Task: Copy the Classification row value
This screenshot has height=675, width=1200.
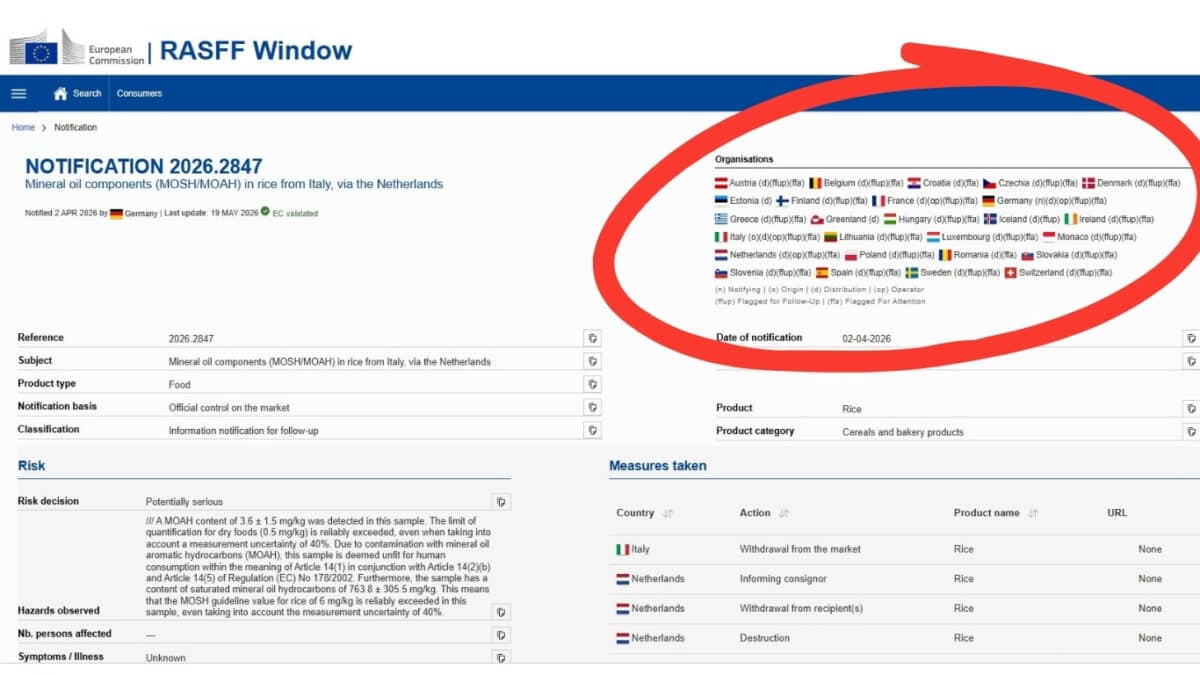Action: coord(592,430)
